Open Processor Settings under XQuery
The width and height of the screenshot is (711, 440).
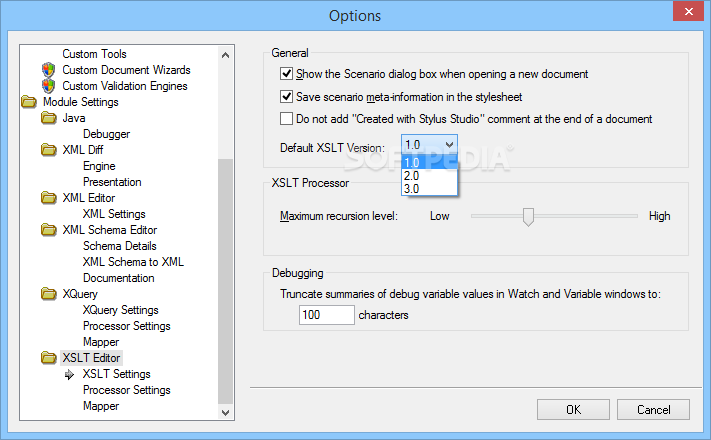pyautogui.click(x=127, y=326)
